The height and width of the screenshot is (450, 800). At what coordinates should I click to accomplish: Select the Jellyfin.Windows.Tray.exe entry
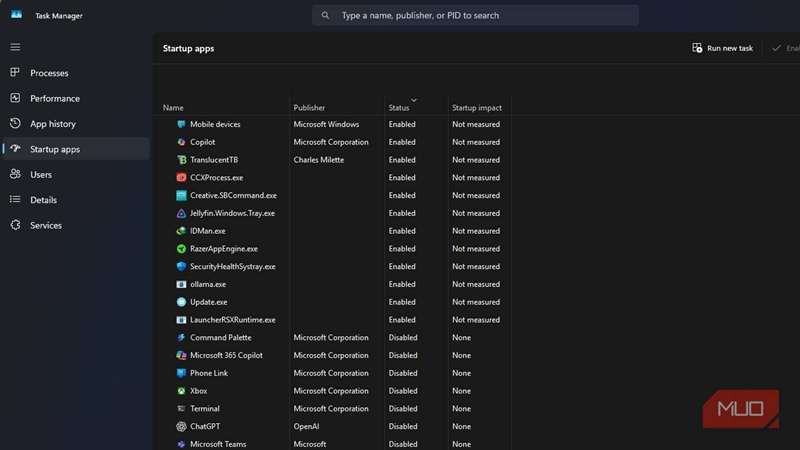pos(232,213)
